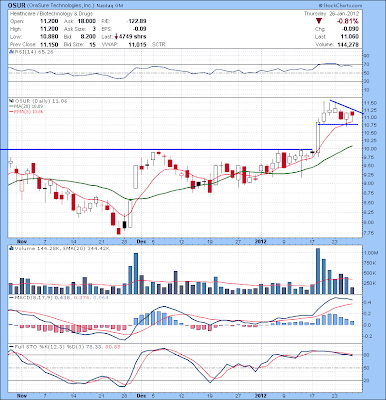Click the red arrow beside 4749 shrs
386x400 pixels.
click(x=116, y=37)
